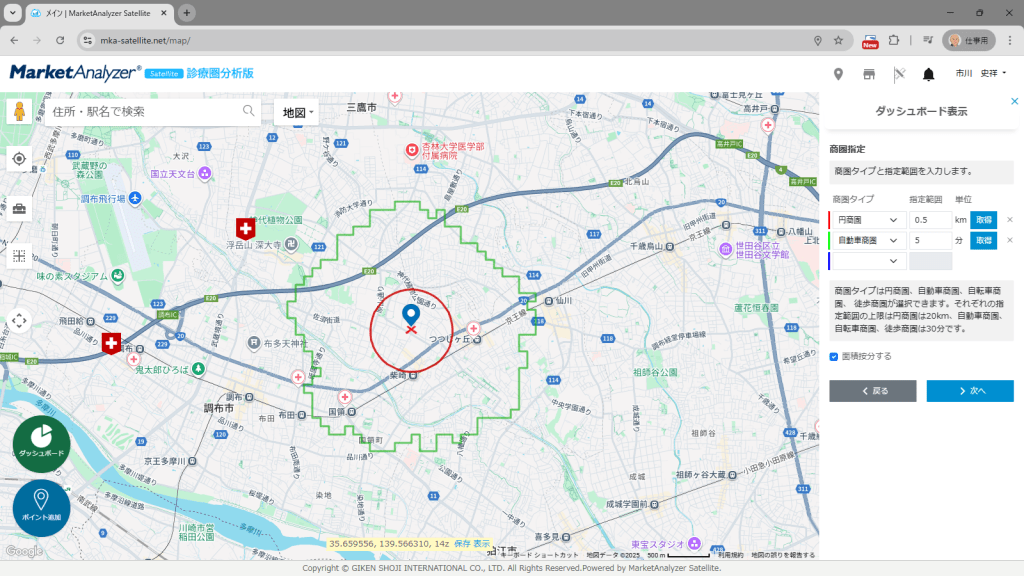
Task: Open the 地図 map type menu
Action: pos(297,112)
